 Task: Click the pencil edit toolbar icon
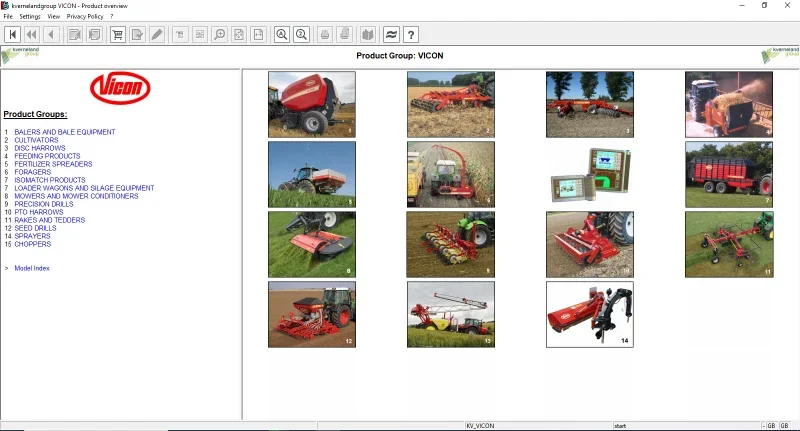click(157, 35)
